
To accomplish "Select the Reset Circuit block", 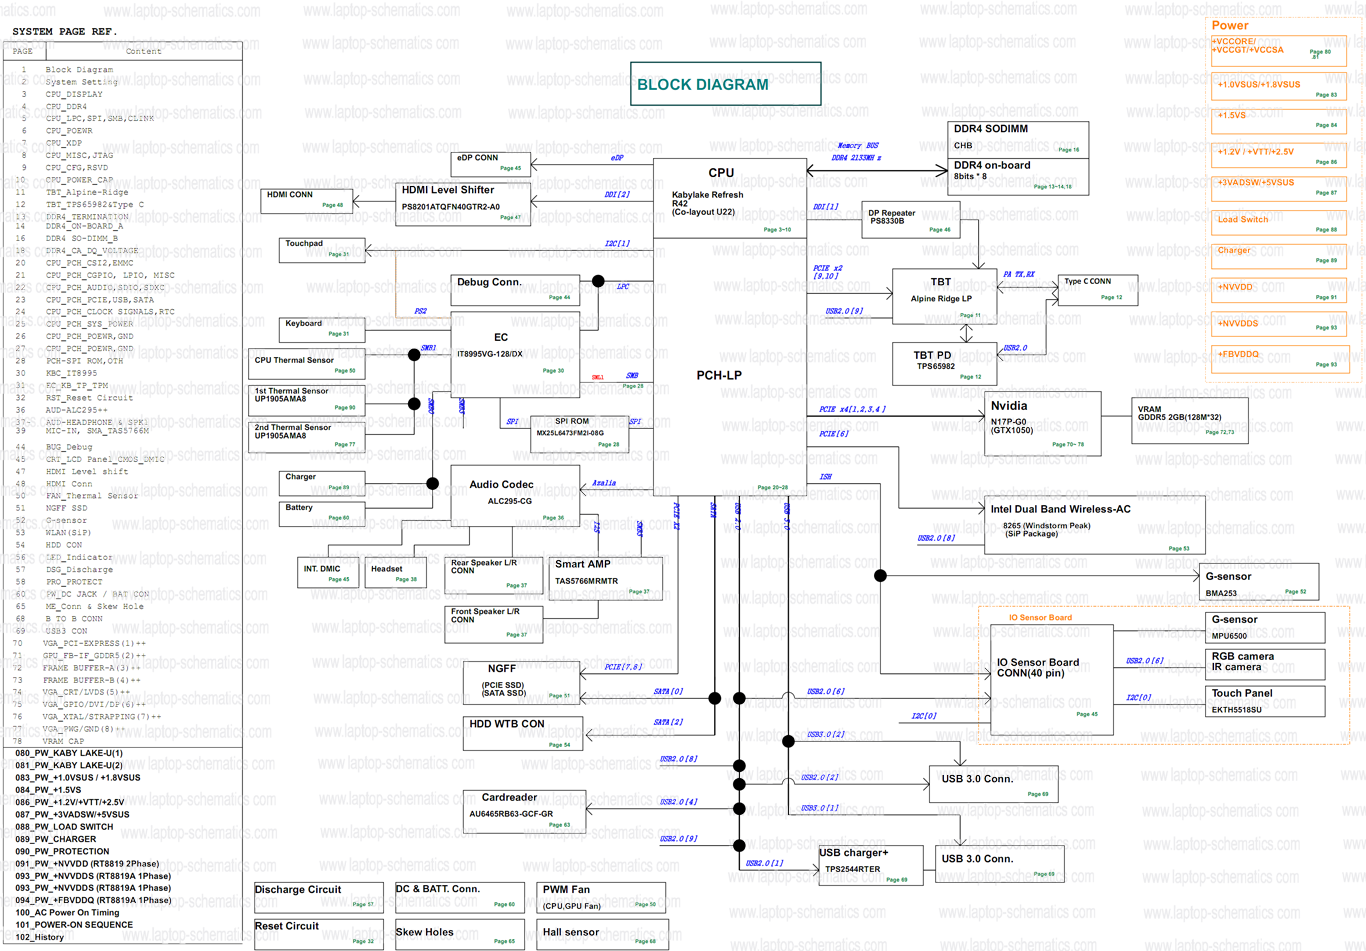I will pyautogui.click(x=317, y=933).
